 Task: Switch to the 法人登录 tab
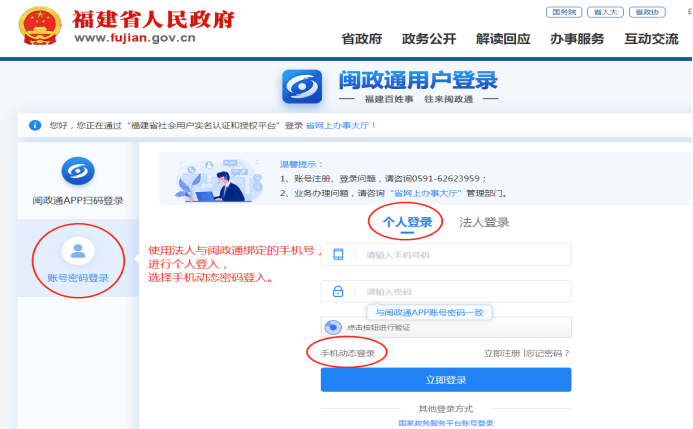(484, 222)
